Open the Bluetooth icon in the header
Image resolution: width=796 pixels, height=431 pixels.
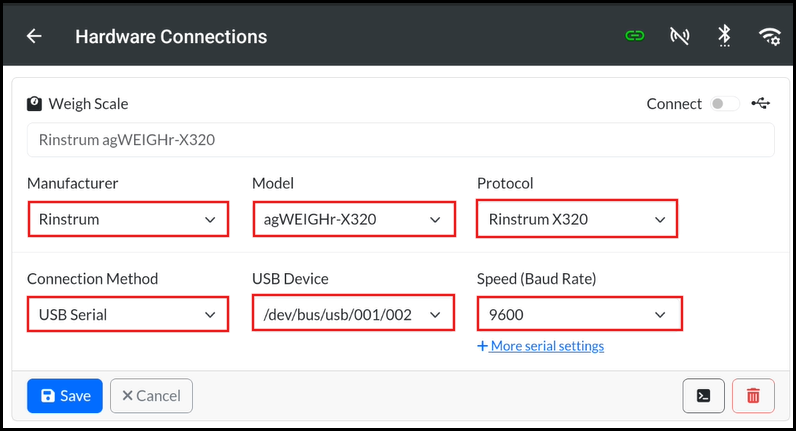[x=724, y=36]
